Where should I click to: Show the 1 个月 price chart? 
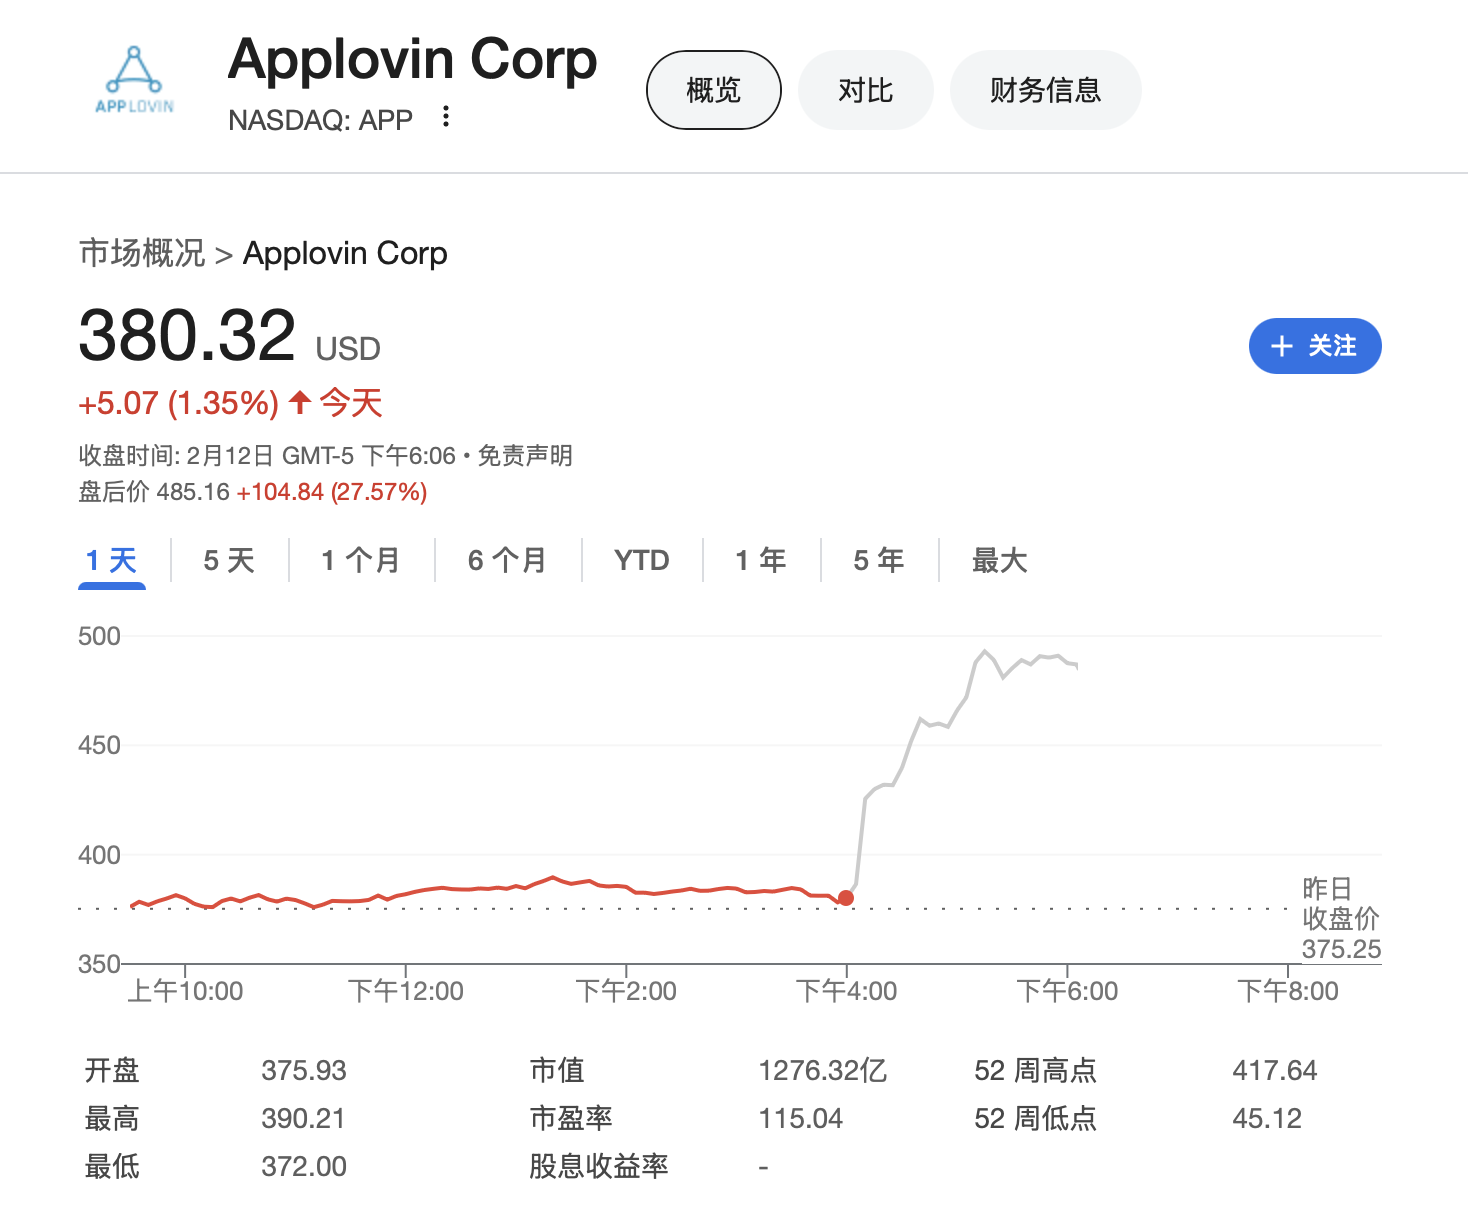[360, 560]
